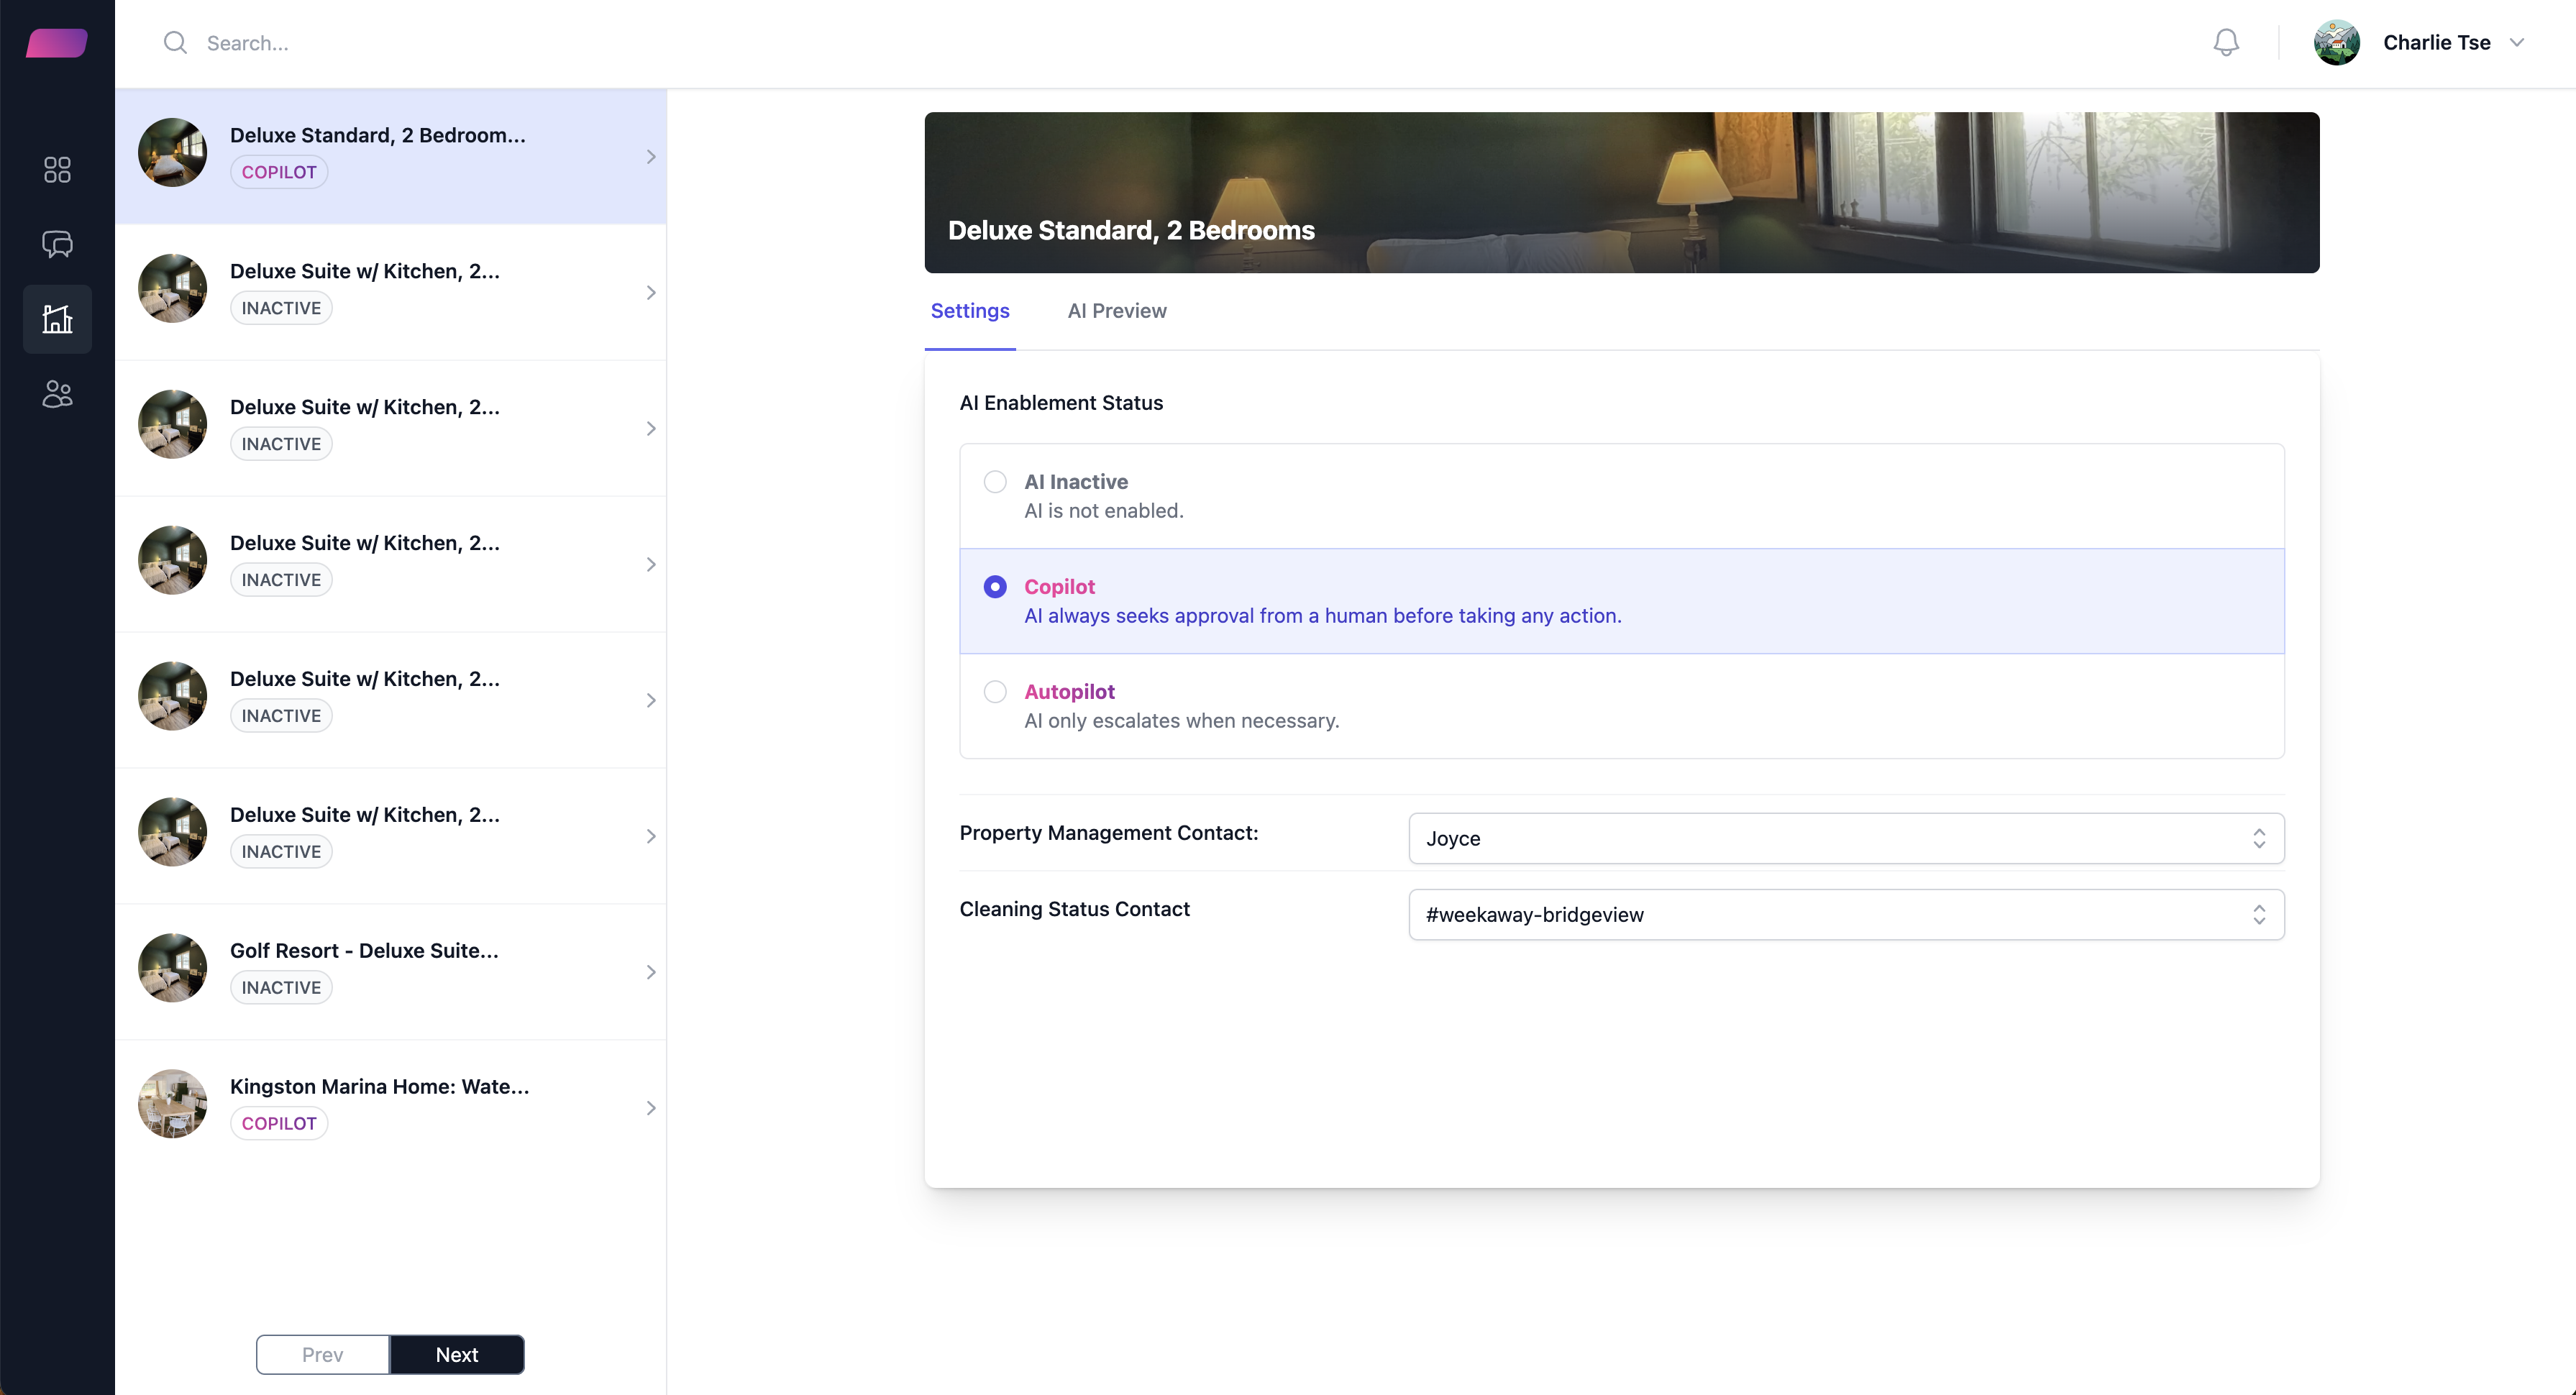This screenshot has width=2576, height=1395.
Task: Select the AI Inactive radio option
Action: pyautogui.click(x=995, y=481)
